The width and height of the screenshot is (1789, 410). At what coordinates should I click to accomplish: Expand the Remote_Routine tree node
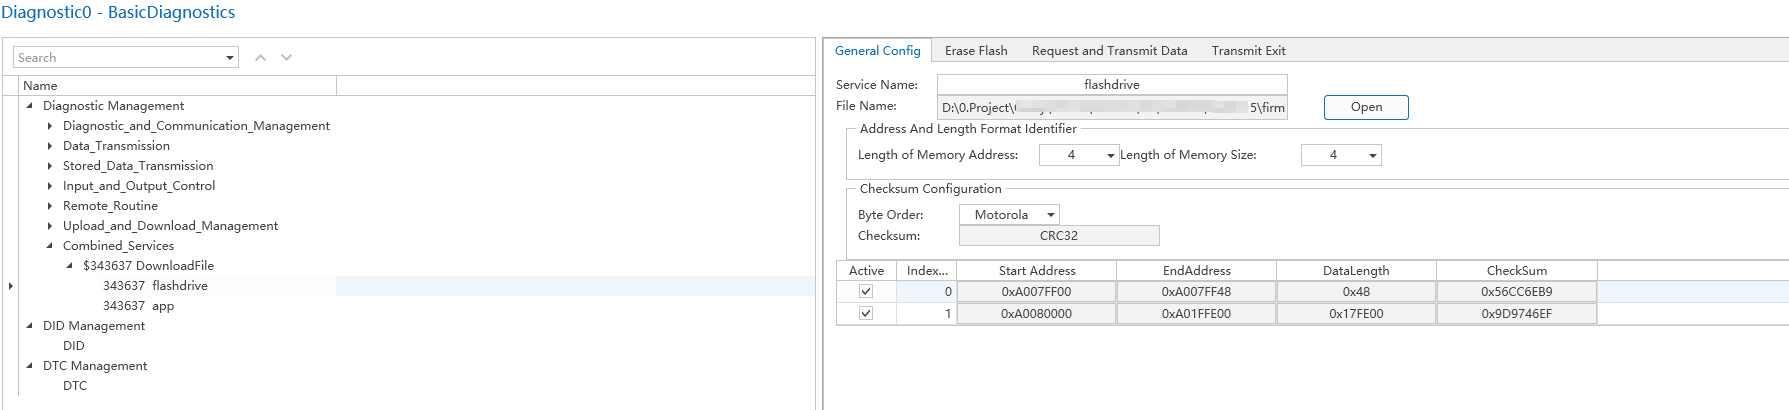[x=50, y=206]
